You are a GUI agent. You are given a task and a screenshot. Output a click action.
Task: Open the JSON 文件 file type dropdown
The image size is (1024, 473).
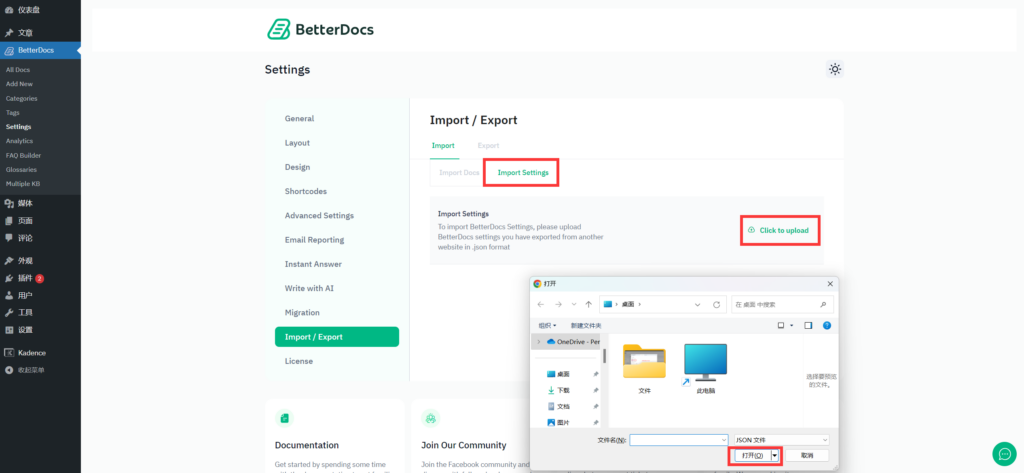pos(782,440)
